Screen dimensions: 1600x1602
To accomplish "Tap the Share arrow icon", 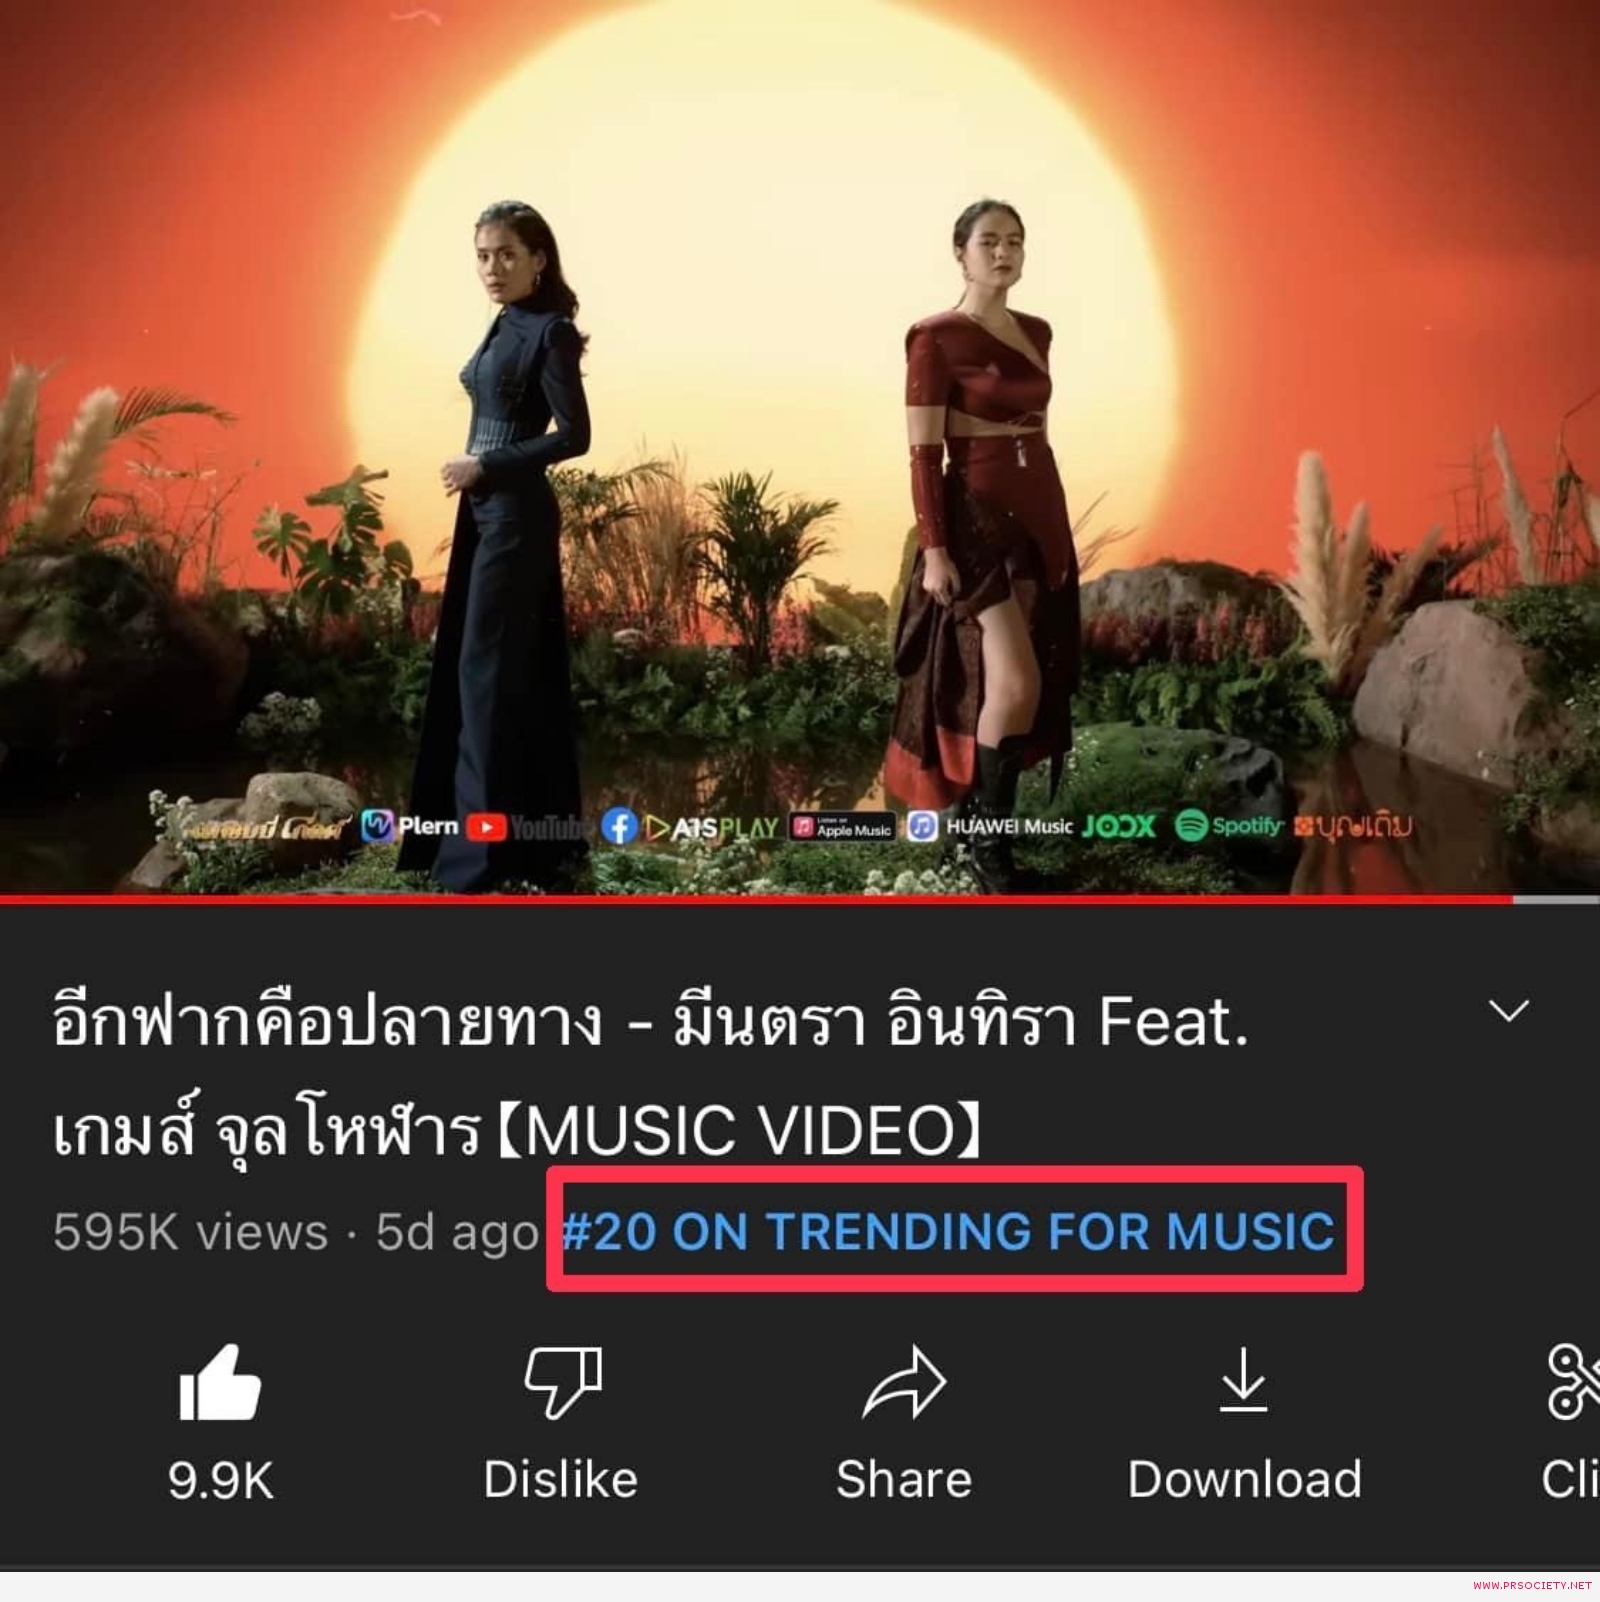I will click(x=904, y=1382).
